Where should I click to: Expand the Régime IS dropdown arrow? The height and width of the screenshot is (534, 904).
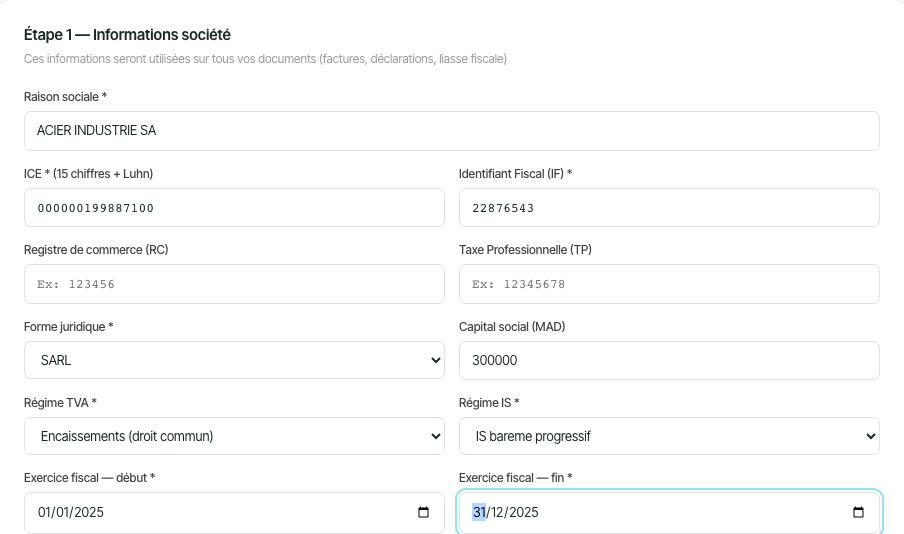871,436
